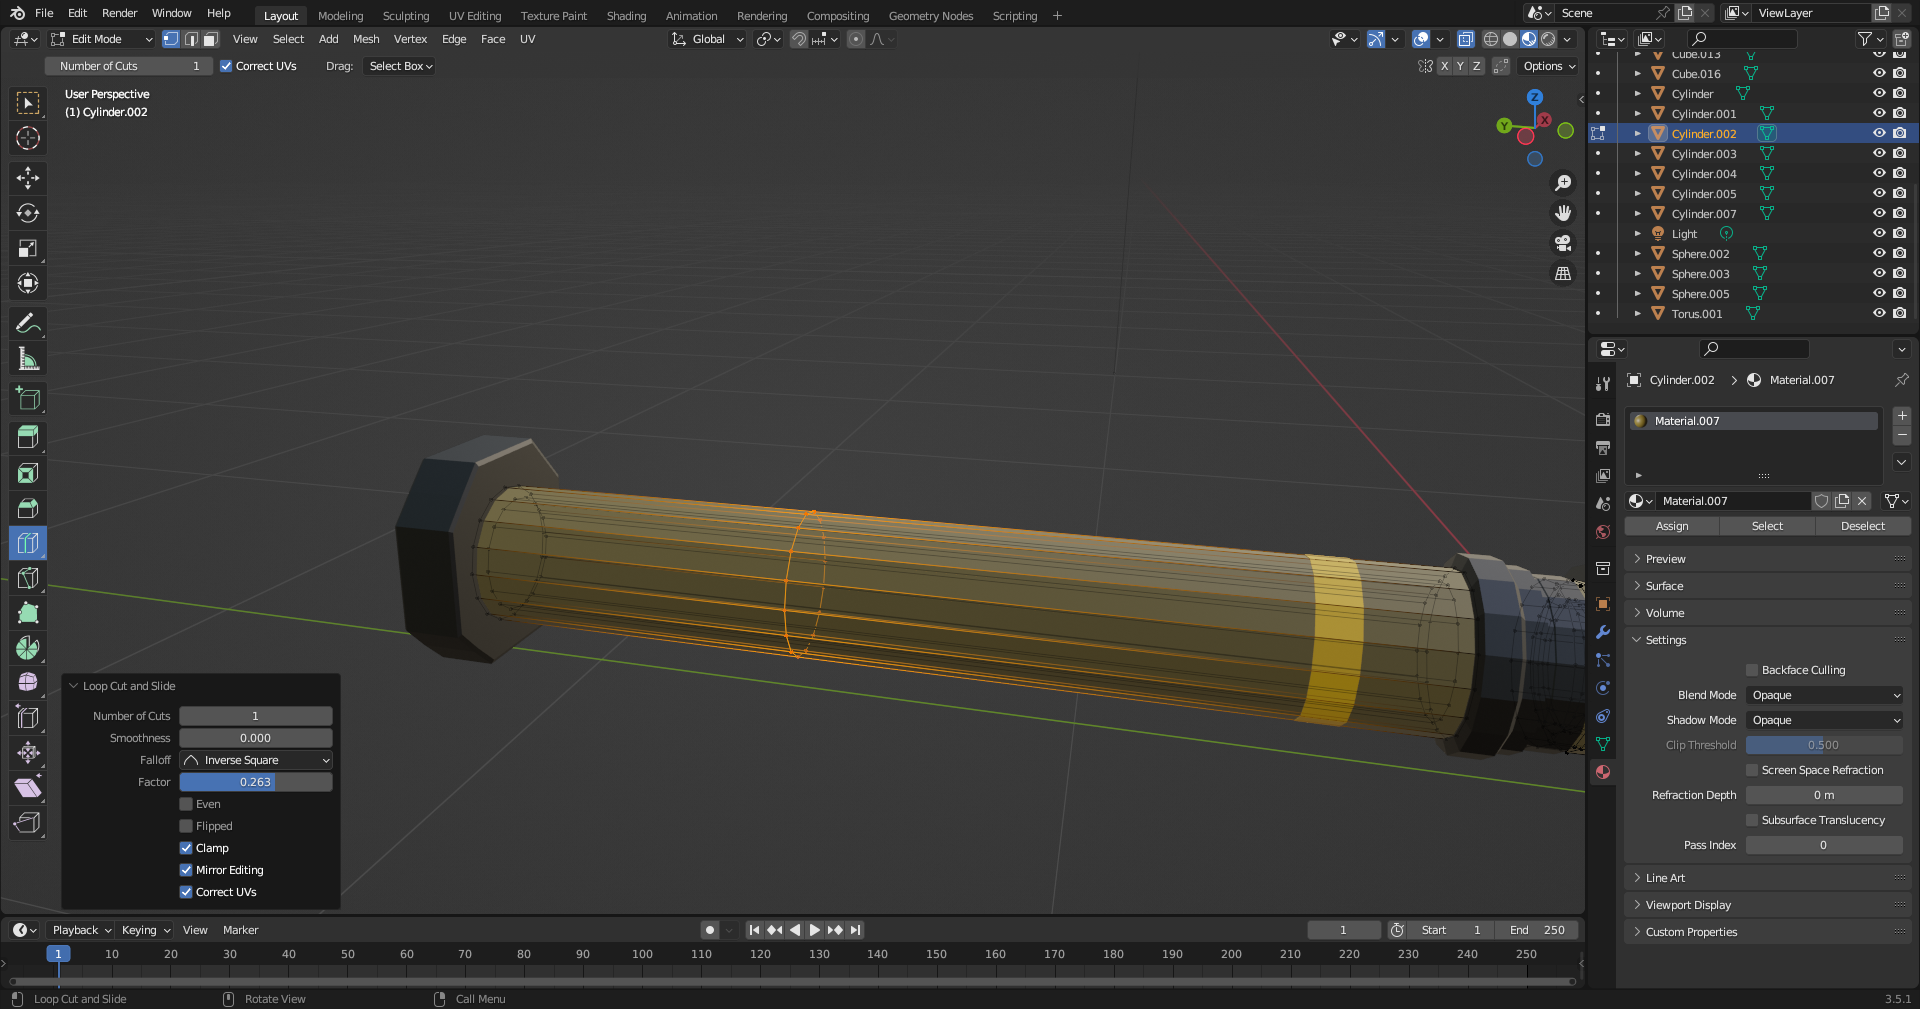Disable the Mirror Editing checkbox
1920x1009 pixels.
coord(186,870)
